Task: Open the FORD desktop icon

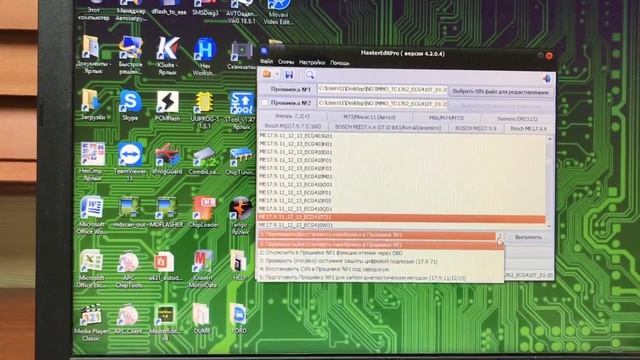Action: [239, 319]
